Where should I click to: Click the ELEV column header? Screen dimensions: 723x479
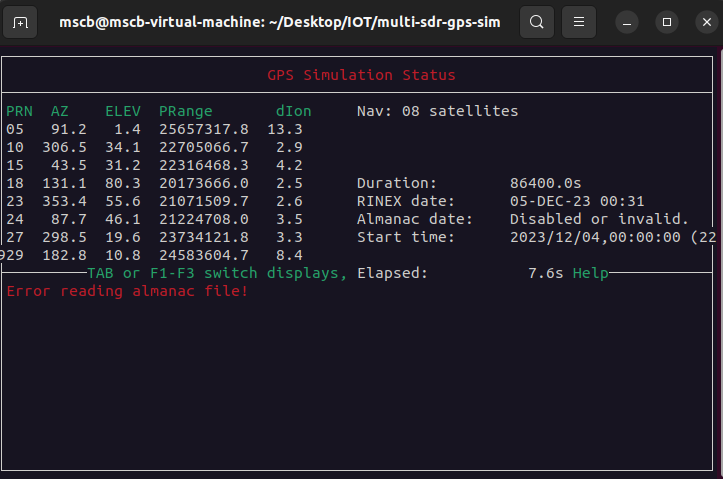pyautogui.click(x=123, y=111)
